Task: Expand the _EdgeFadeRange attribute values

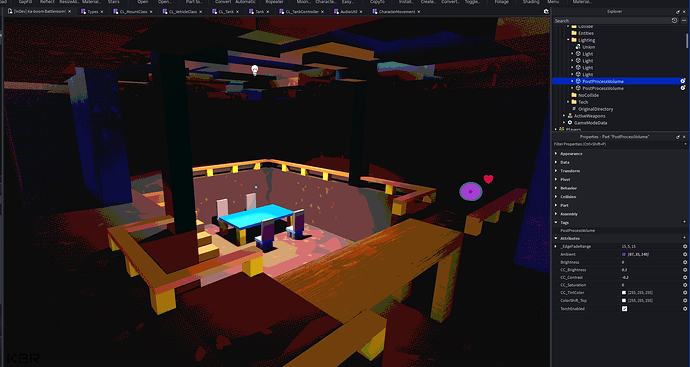Action: (x=556, y=246)
